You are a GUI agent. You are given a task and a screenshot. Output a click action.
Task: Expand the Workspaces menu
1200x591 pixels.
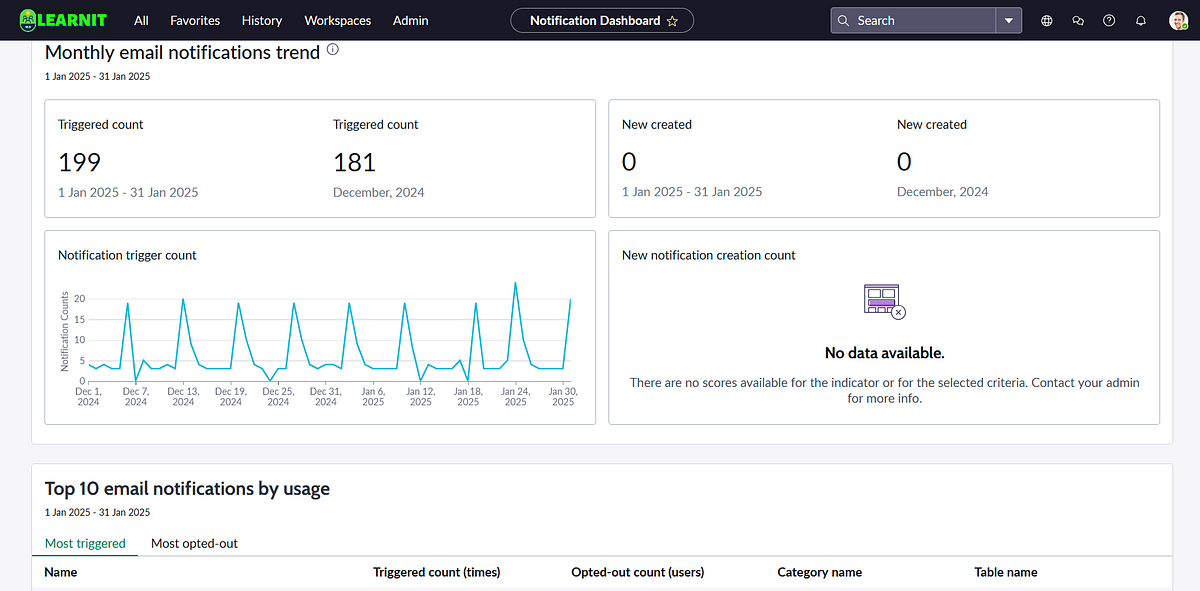pos(337,20)
